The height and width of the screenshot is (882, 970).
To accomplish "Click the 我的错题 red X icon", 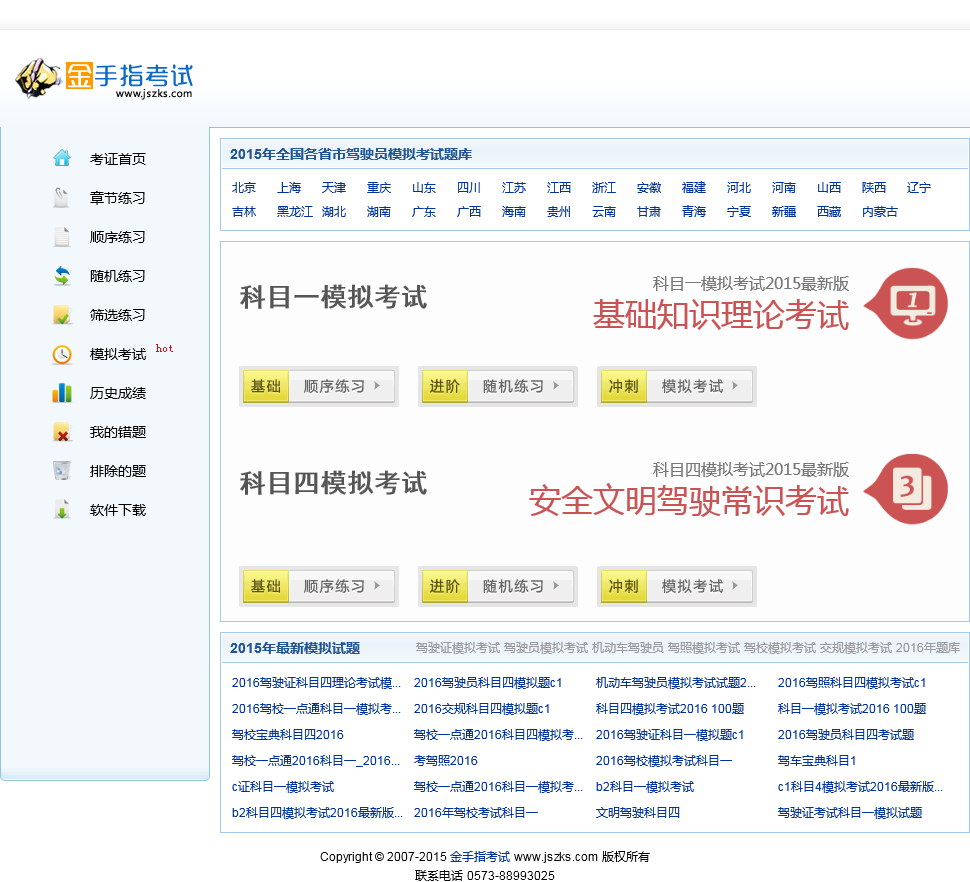I will tap(62, 432).
